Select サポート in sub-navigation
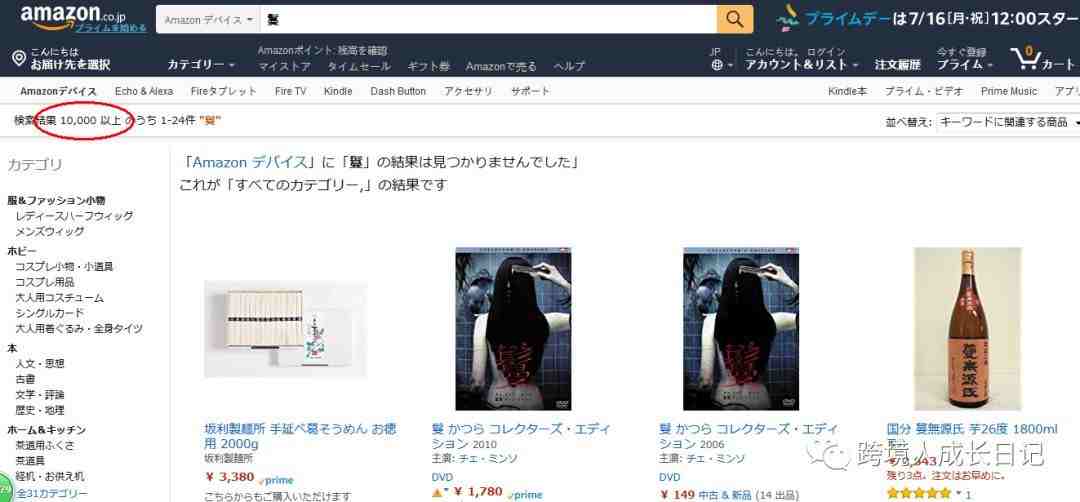Screen dimensions: 1080x502 pyautogui.click(x=530, y=91)
